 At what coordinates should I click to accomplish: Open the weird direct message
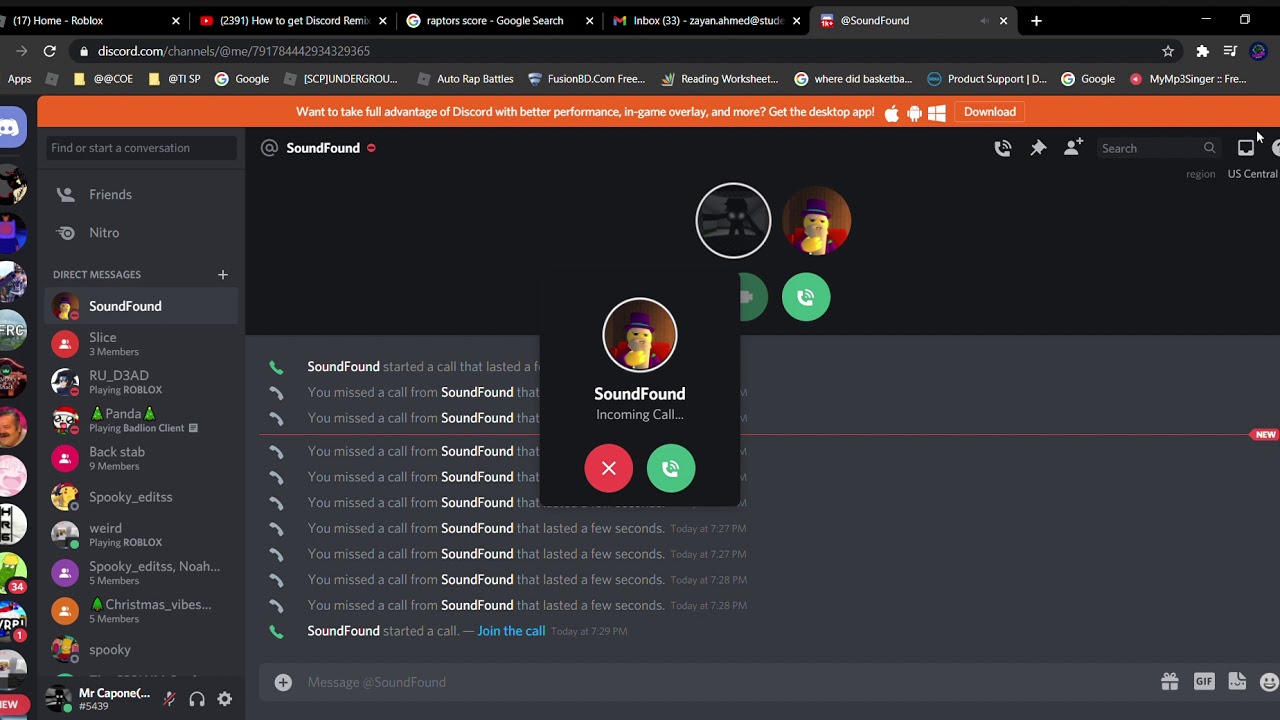pyautogui.click(x=141, y=535)
